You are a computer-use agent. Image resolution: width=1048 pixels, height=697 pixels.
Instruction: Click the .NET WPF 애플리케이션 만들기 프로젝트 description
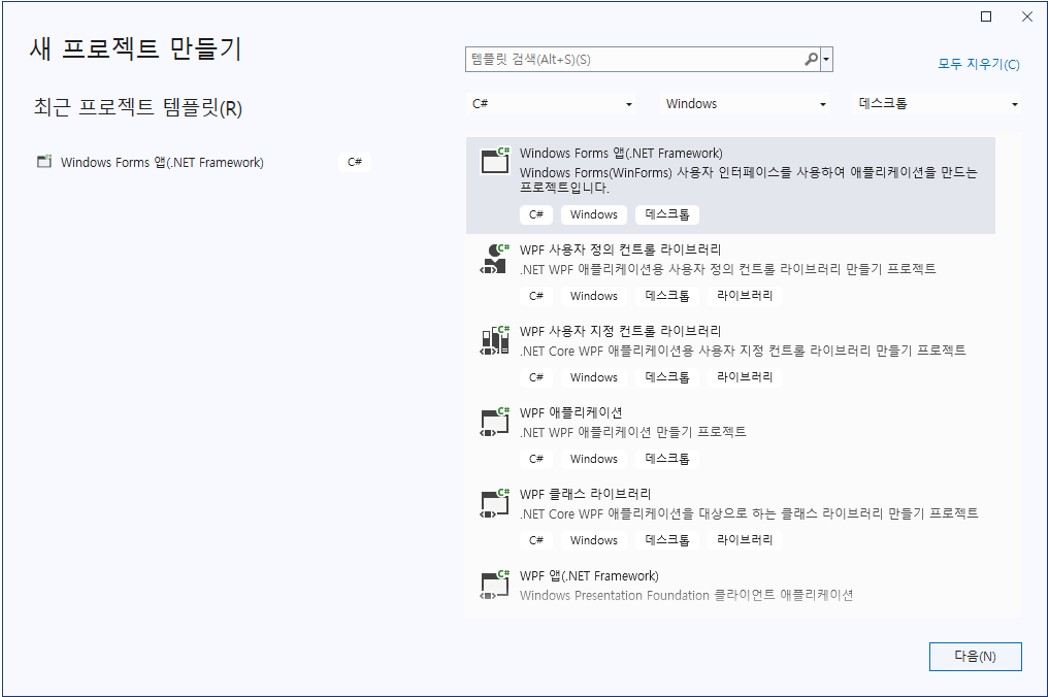pos(633,432)
